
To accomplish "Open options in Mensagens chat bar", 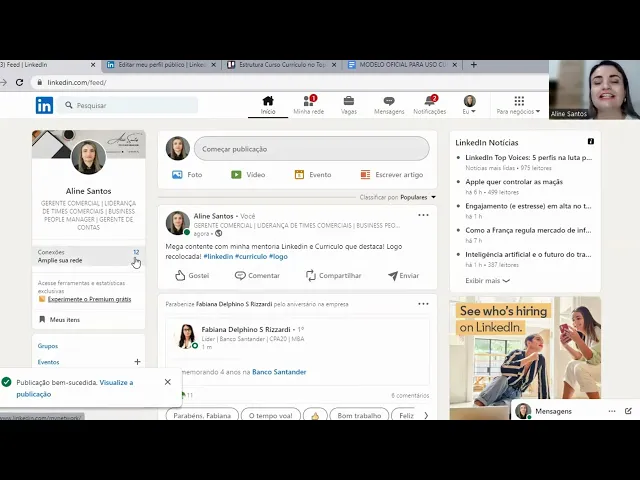I will coord(611,411).
